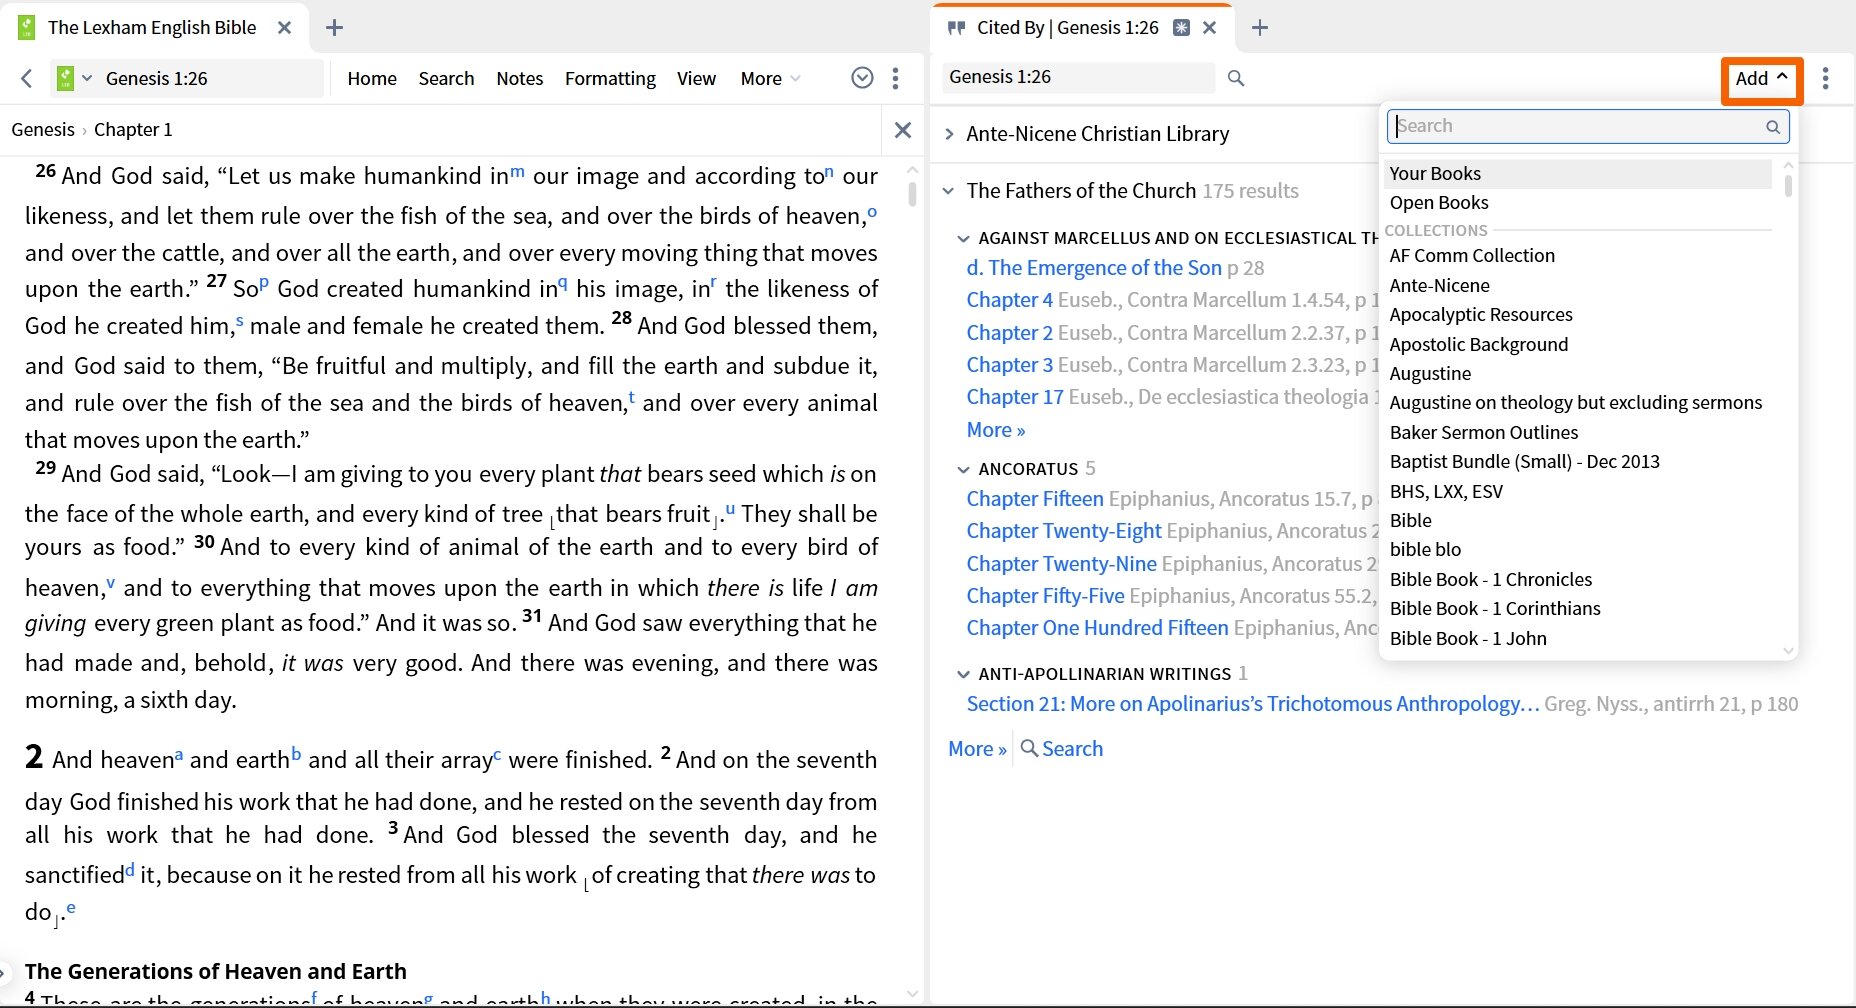Close the Genesis Chapter 1 breadcrumb bar
Screen dimensions: 1856x1008
(x=903, y=130)
